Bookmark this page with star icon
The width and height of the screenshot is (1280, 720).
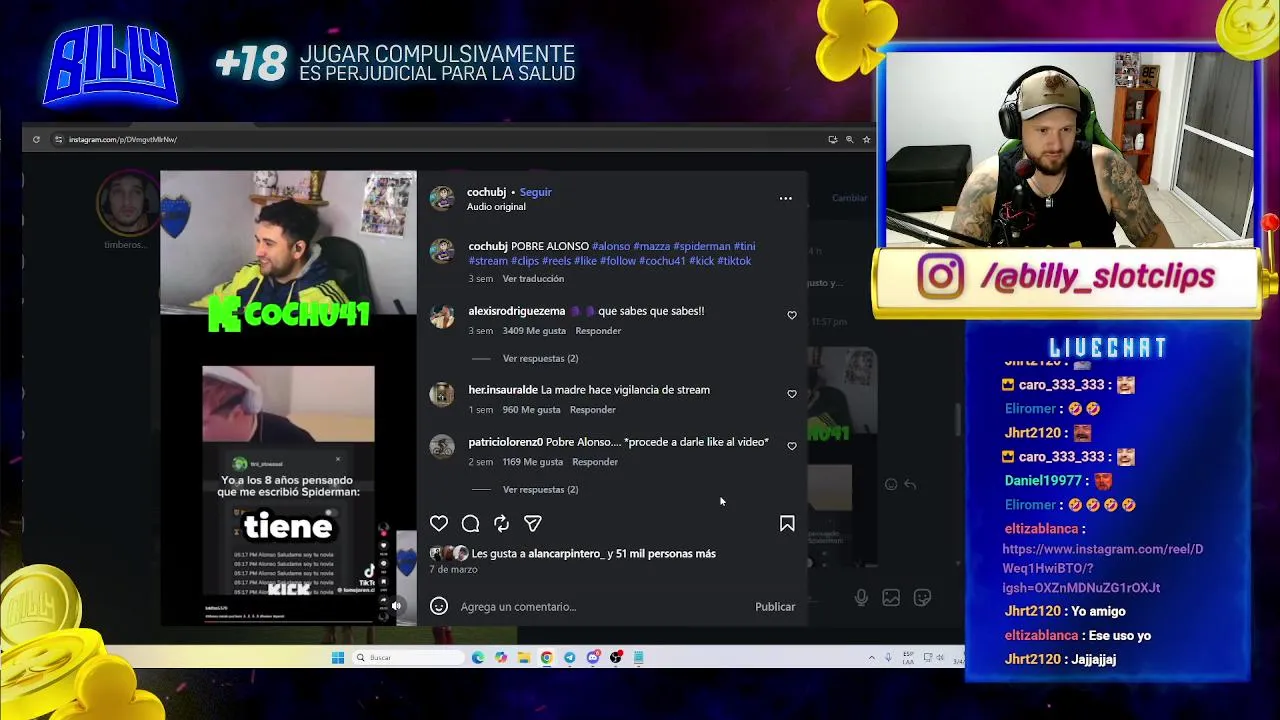coord(866,139)
